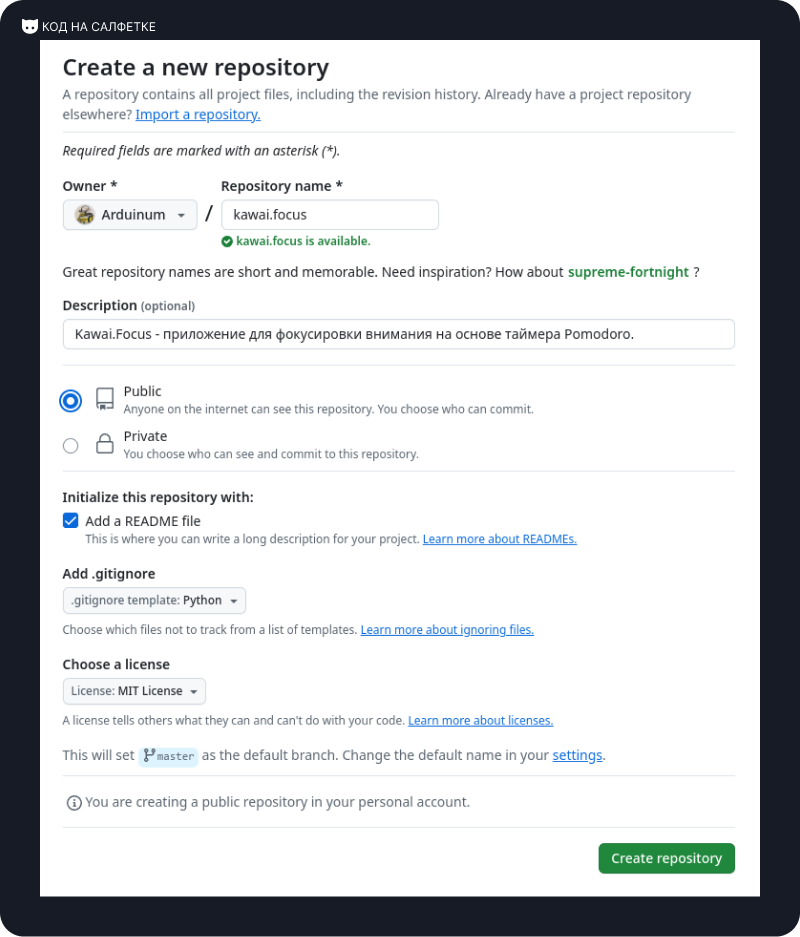Screen dimensions: 800x937
Task: Click the cat logo icon at top
Action: click(29, 26)
